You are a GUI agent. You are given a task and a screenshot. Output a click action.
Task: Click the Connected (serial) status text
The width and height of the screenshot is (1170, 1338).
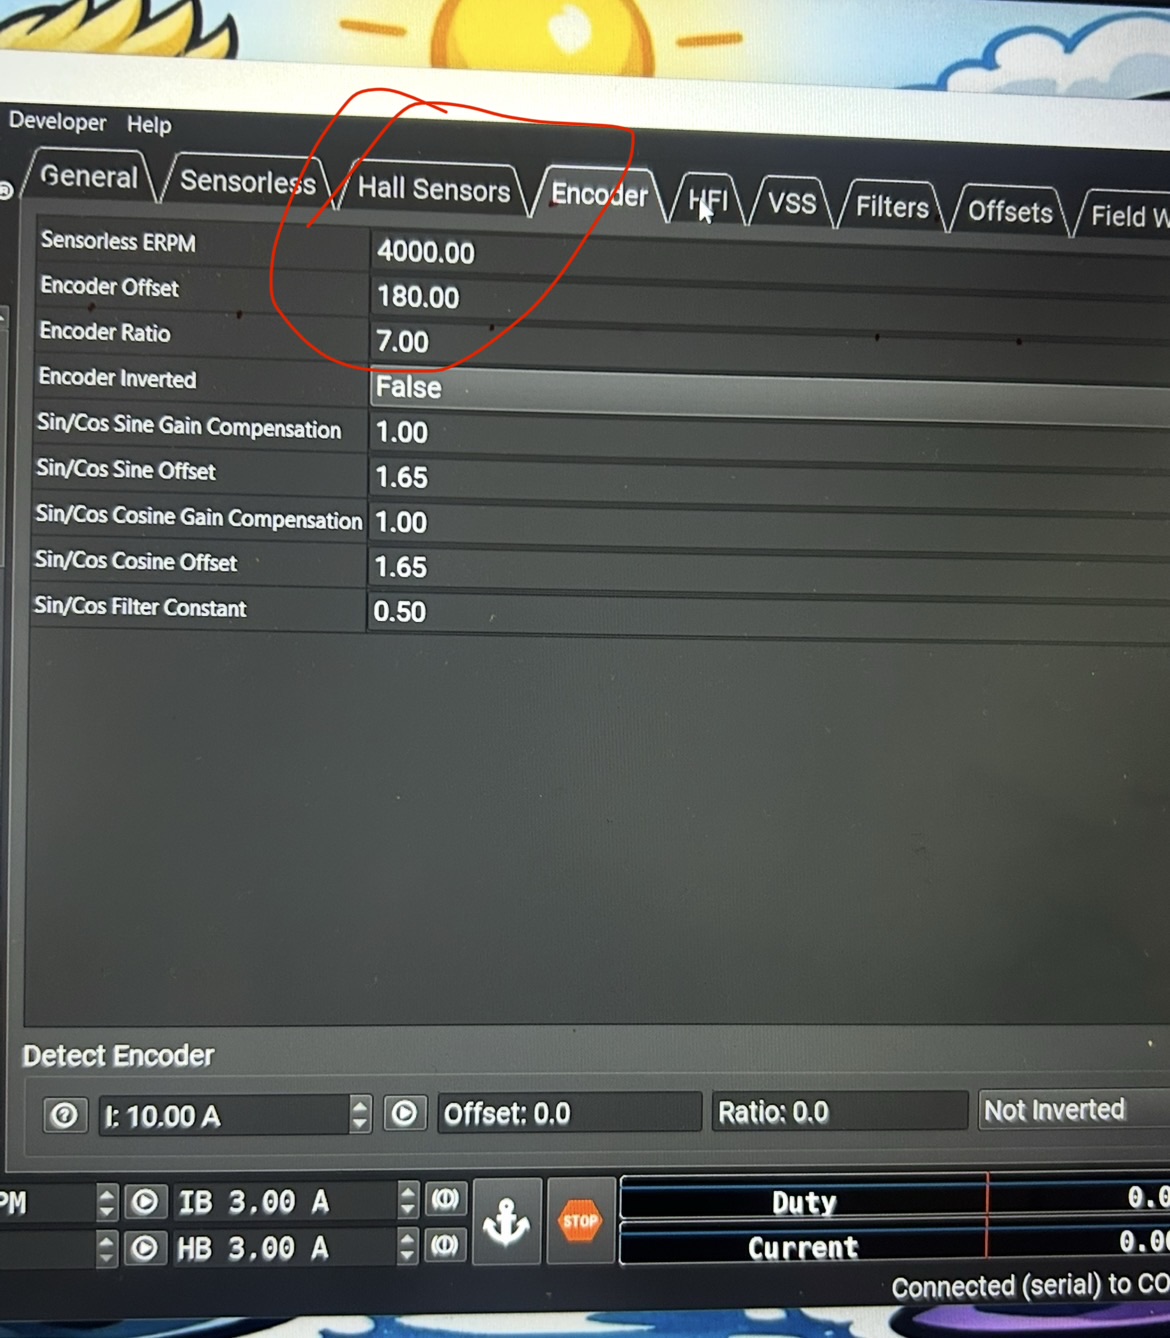(1030, 1285)
